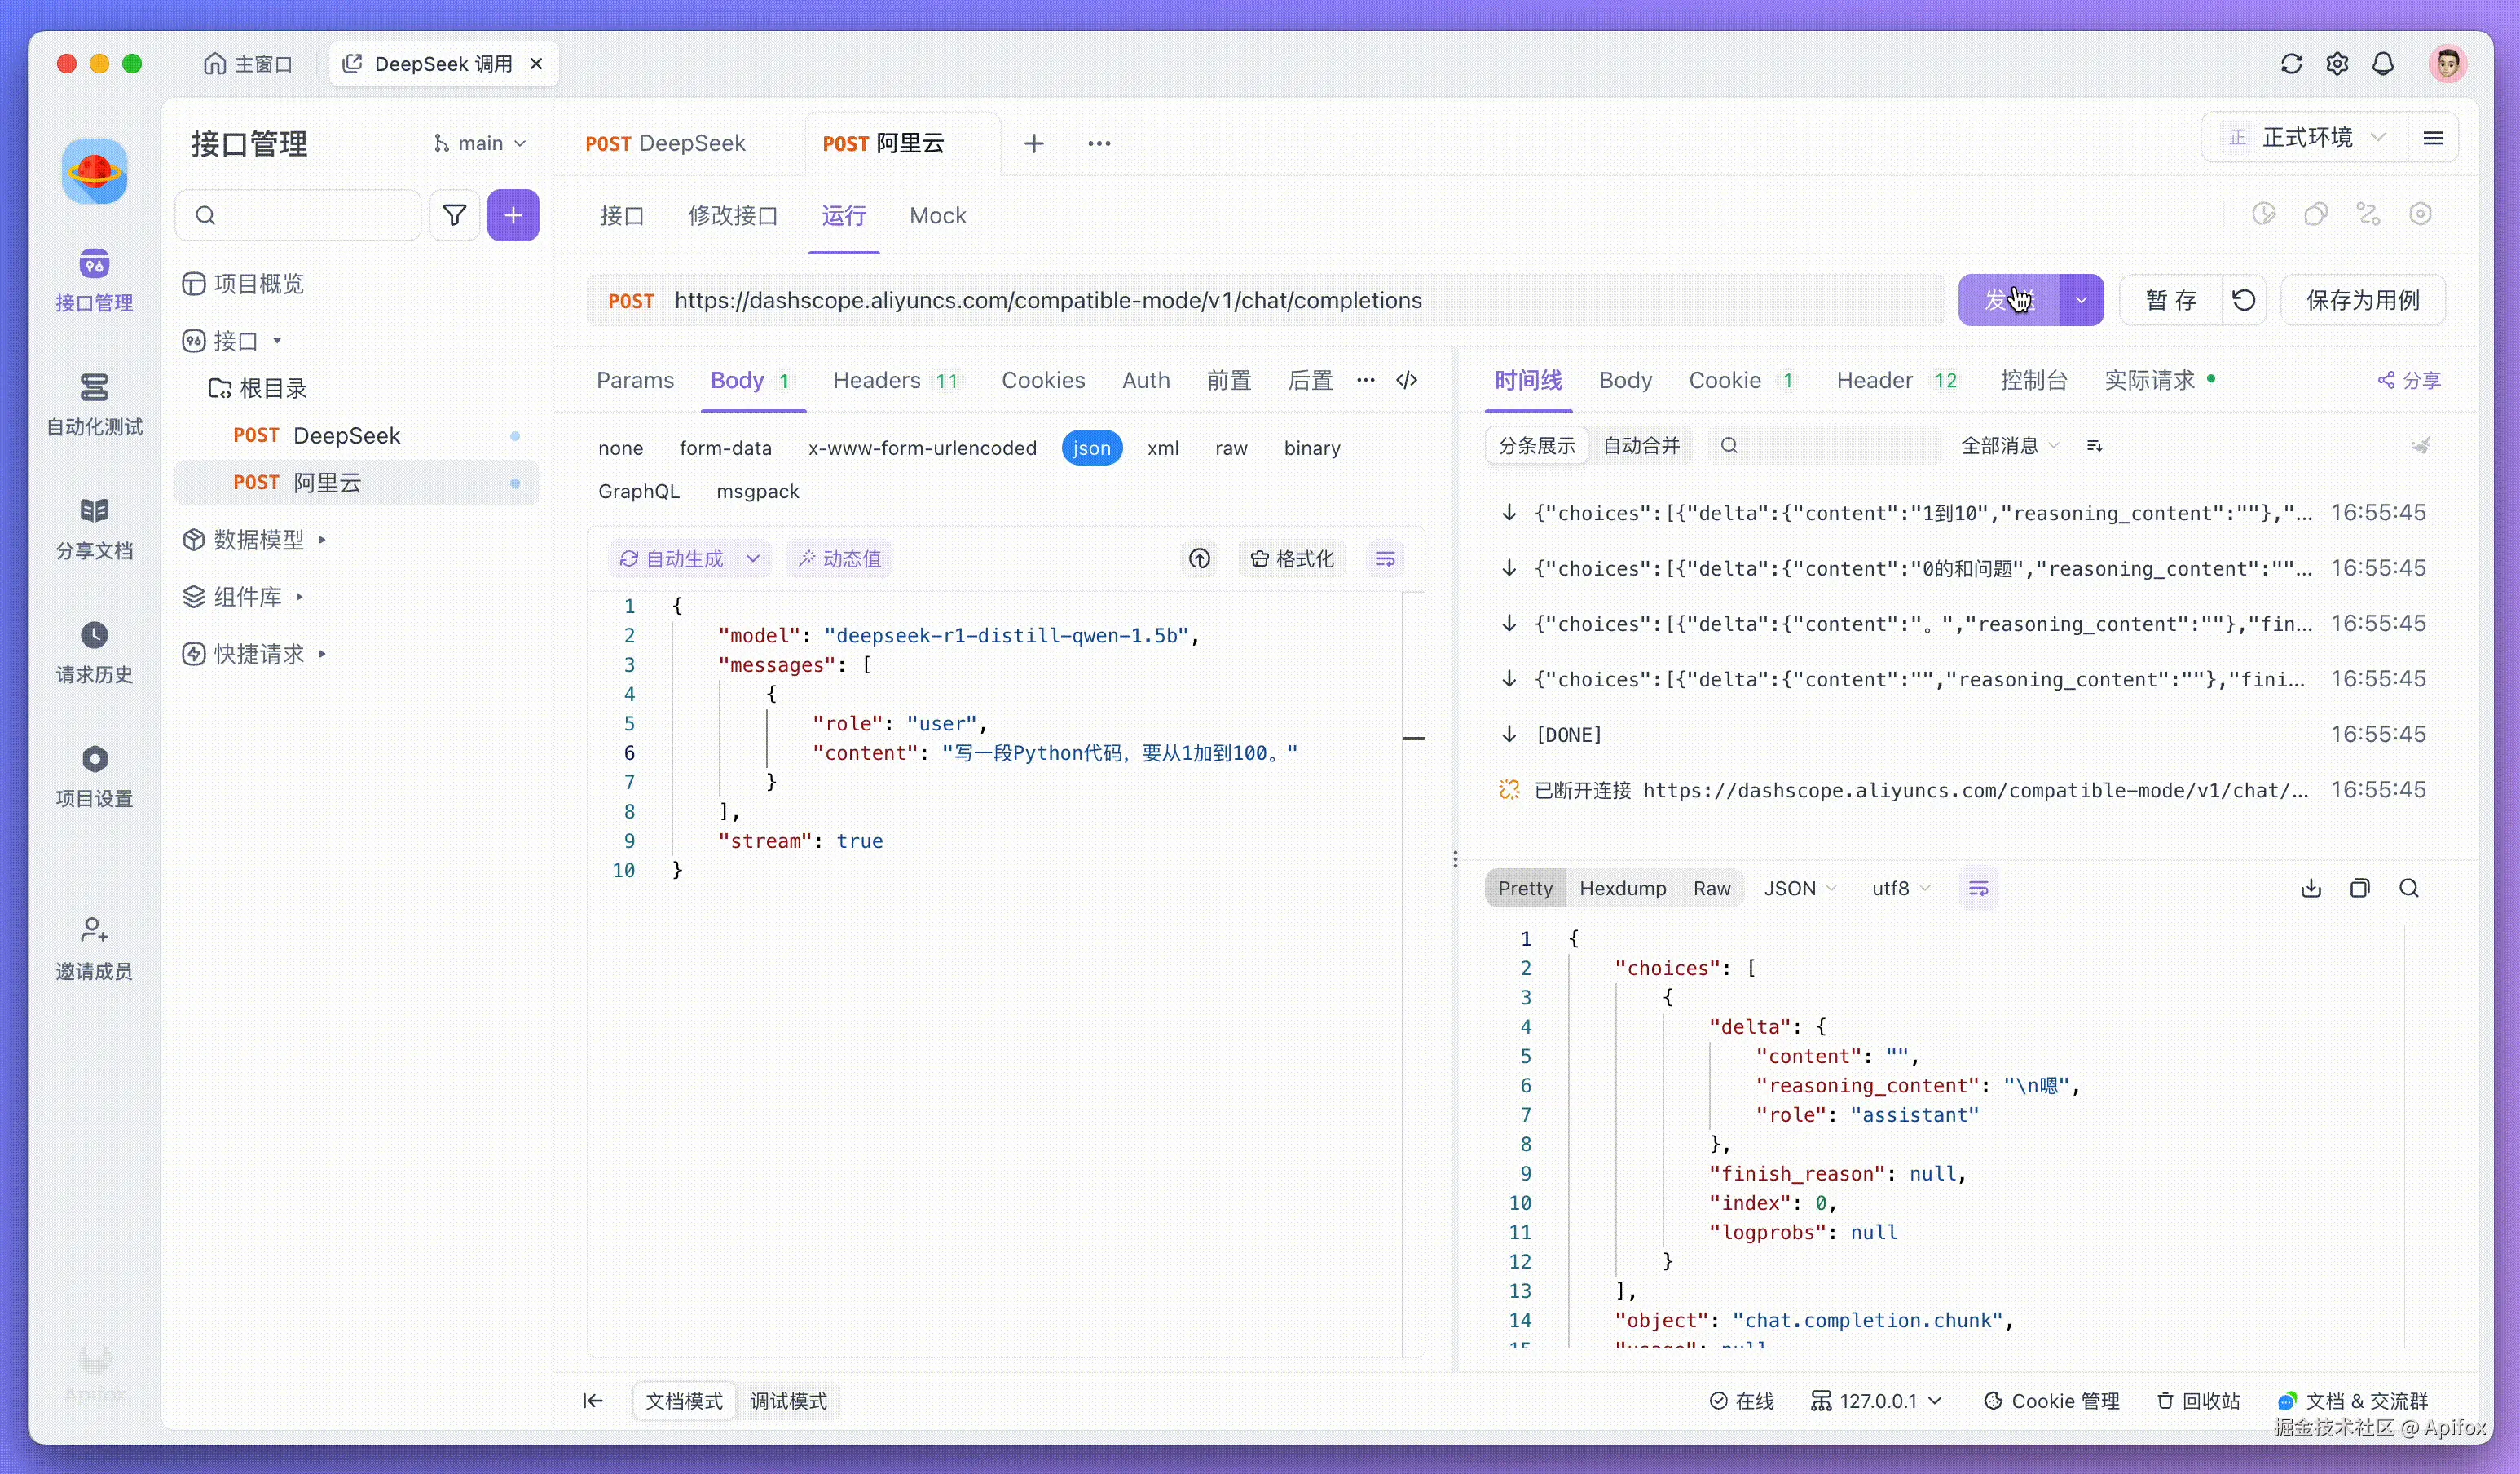2520x1474 pixels.
Task: Click the 分享 share link
Action: pyautogui.click(x=2409, y=380)
